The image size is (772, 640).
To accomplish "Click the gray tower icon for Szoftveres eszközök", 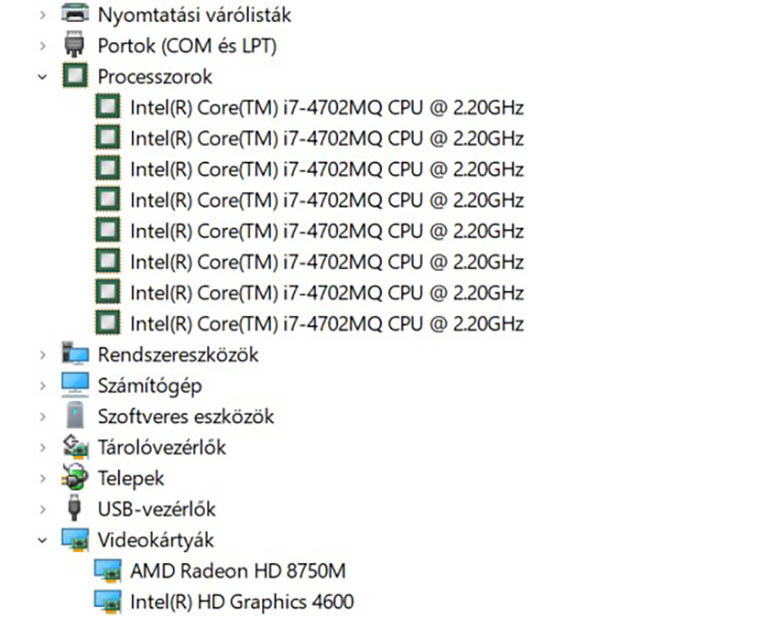I will [x=75, y=415].
